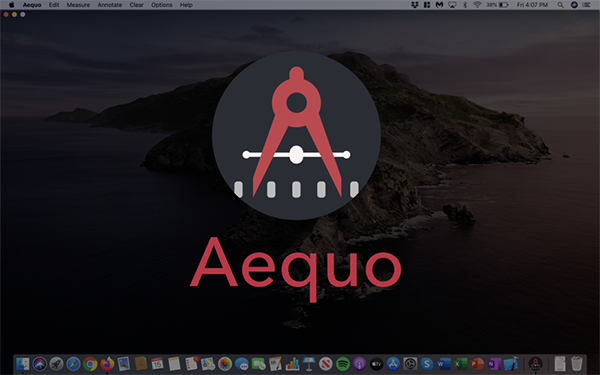
Task: Open Notes in the Dock
Action: [x=174, y=364]
